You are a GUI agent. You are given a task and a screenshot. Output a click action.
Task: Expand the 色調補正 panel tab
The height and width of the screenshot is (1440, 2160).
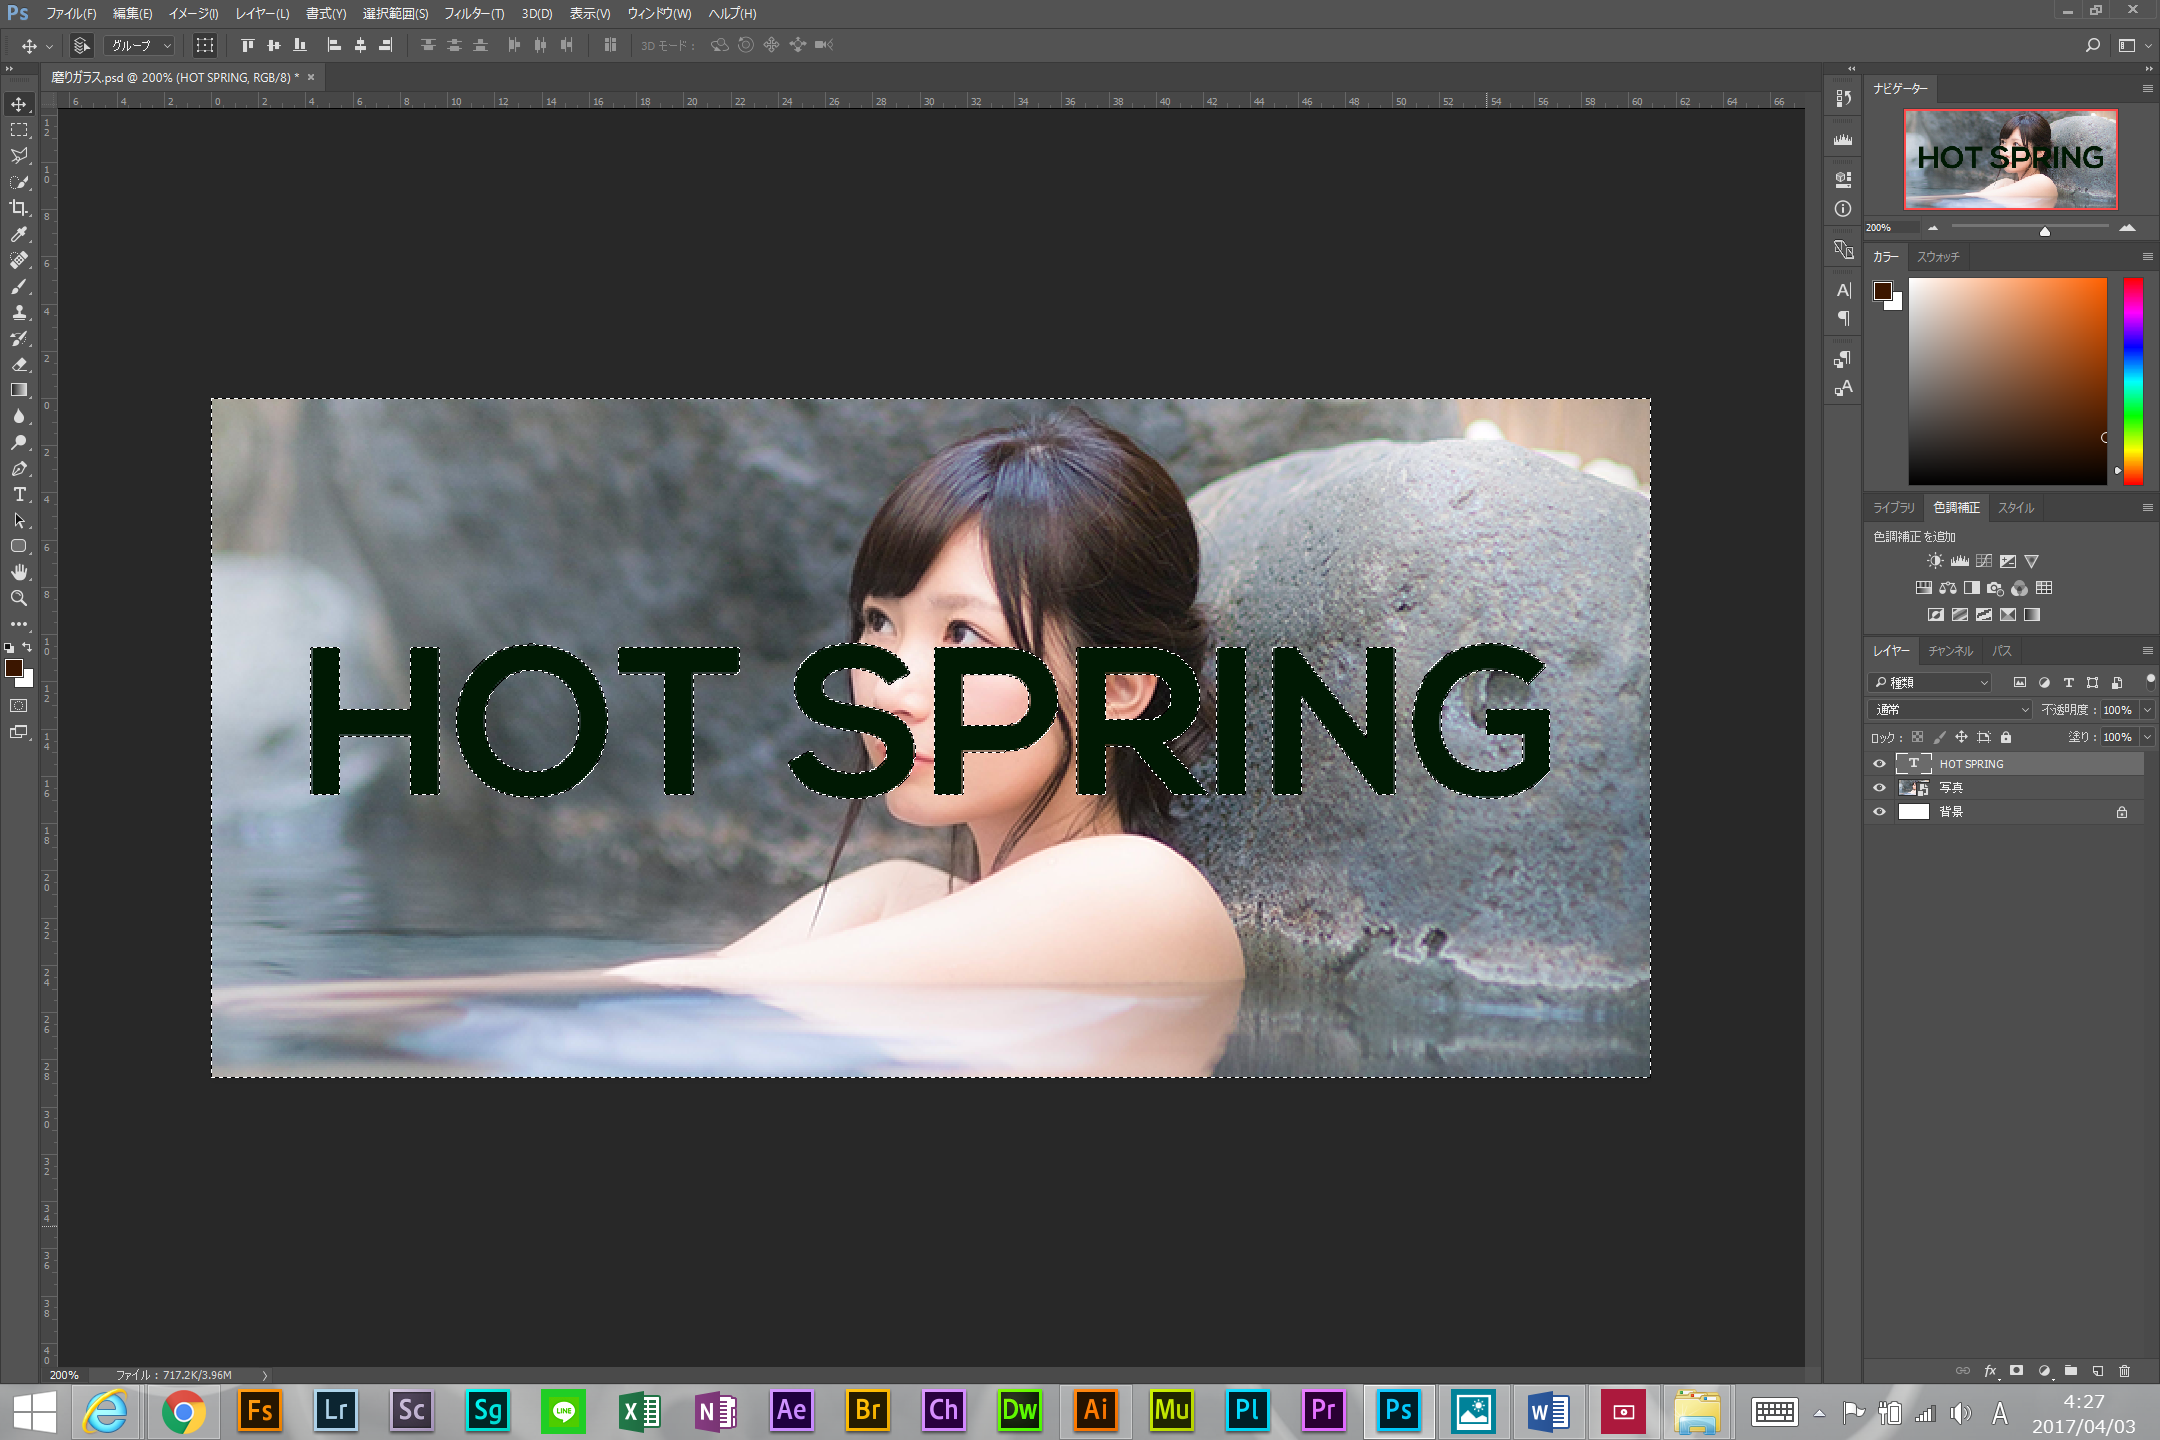pyautogui.click(x=1956, y=508)
